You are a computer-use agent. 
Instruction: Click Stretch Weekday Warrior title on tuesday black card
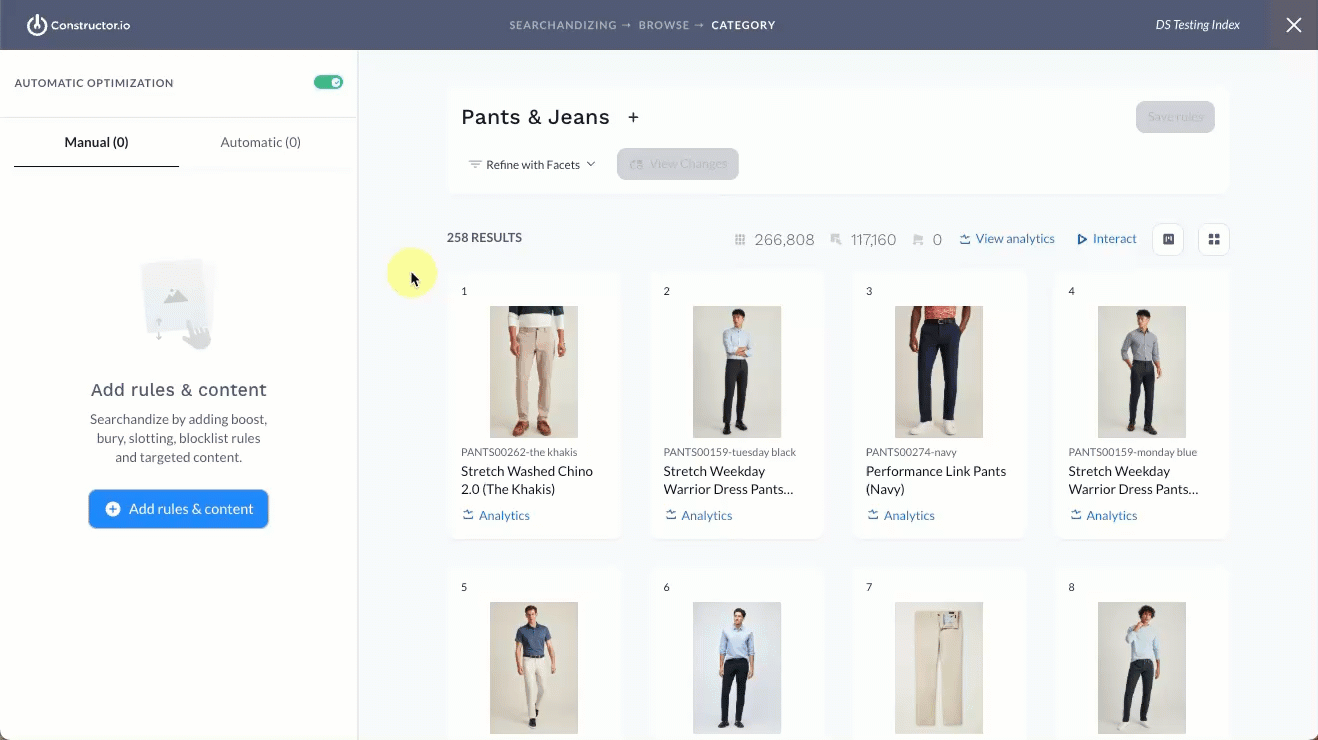728,480
